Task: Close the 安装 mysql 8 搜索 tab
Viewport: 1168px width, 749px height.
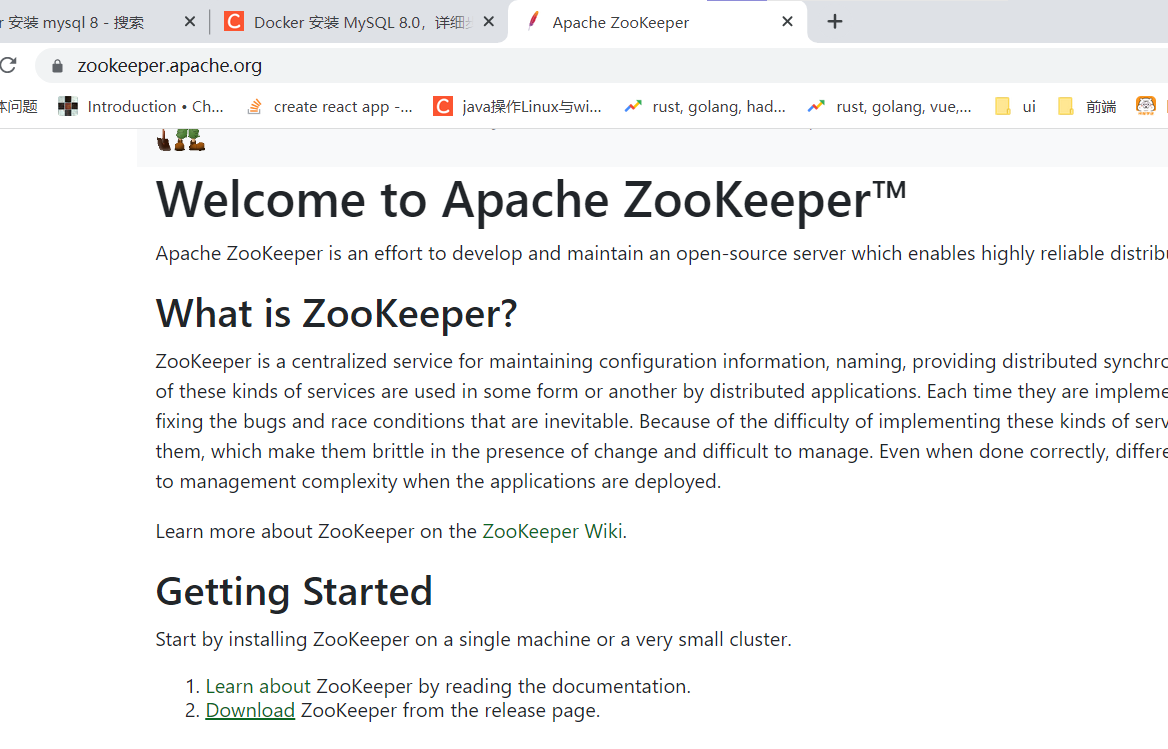Action: pyautogui.click(x=190, y=22)
